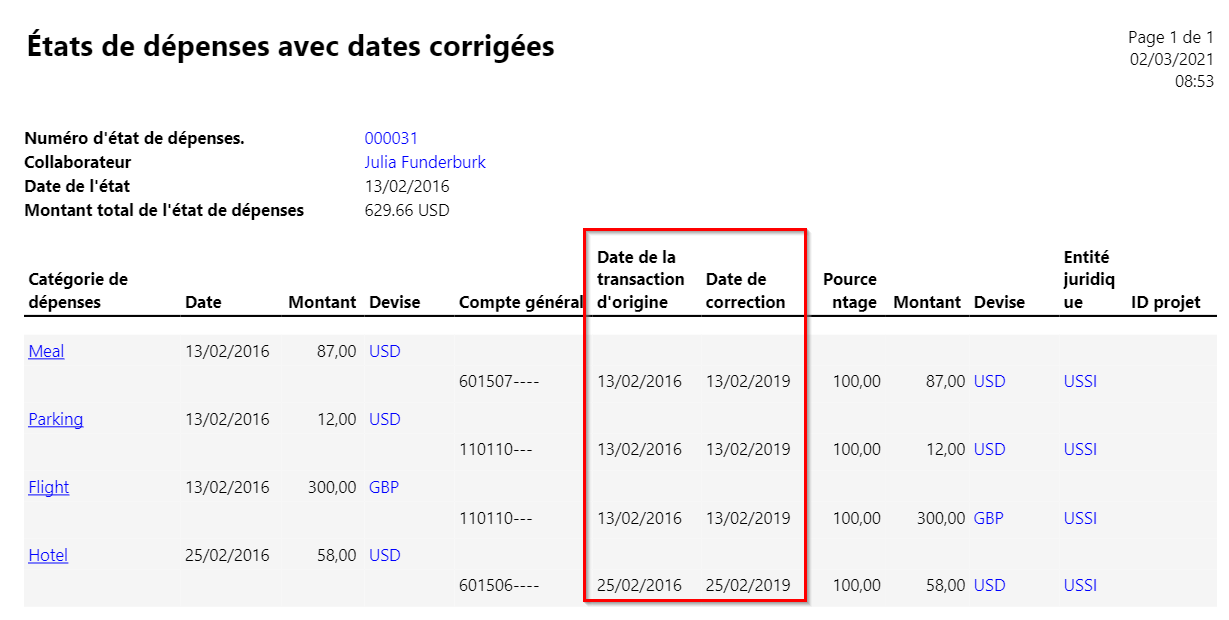Open the Julia Funderburk employee link

(x=425, y=162)
